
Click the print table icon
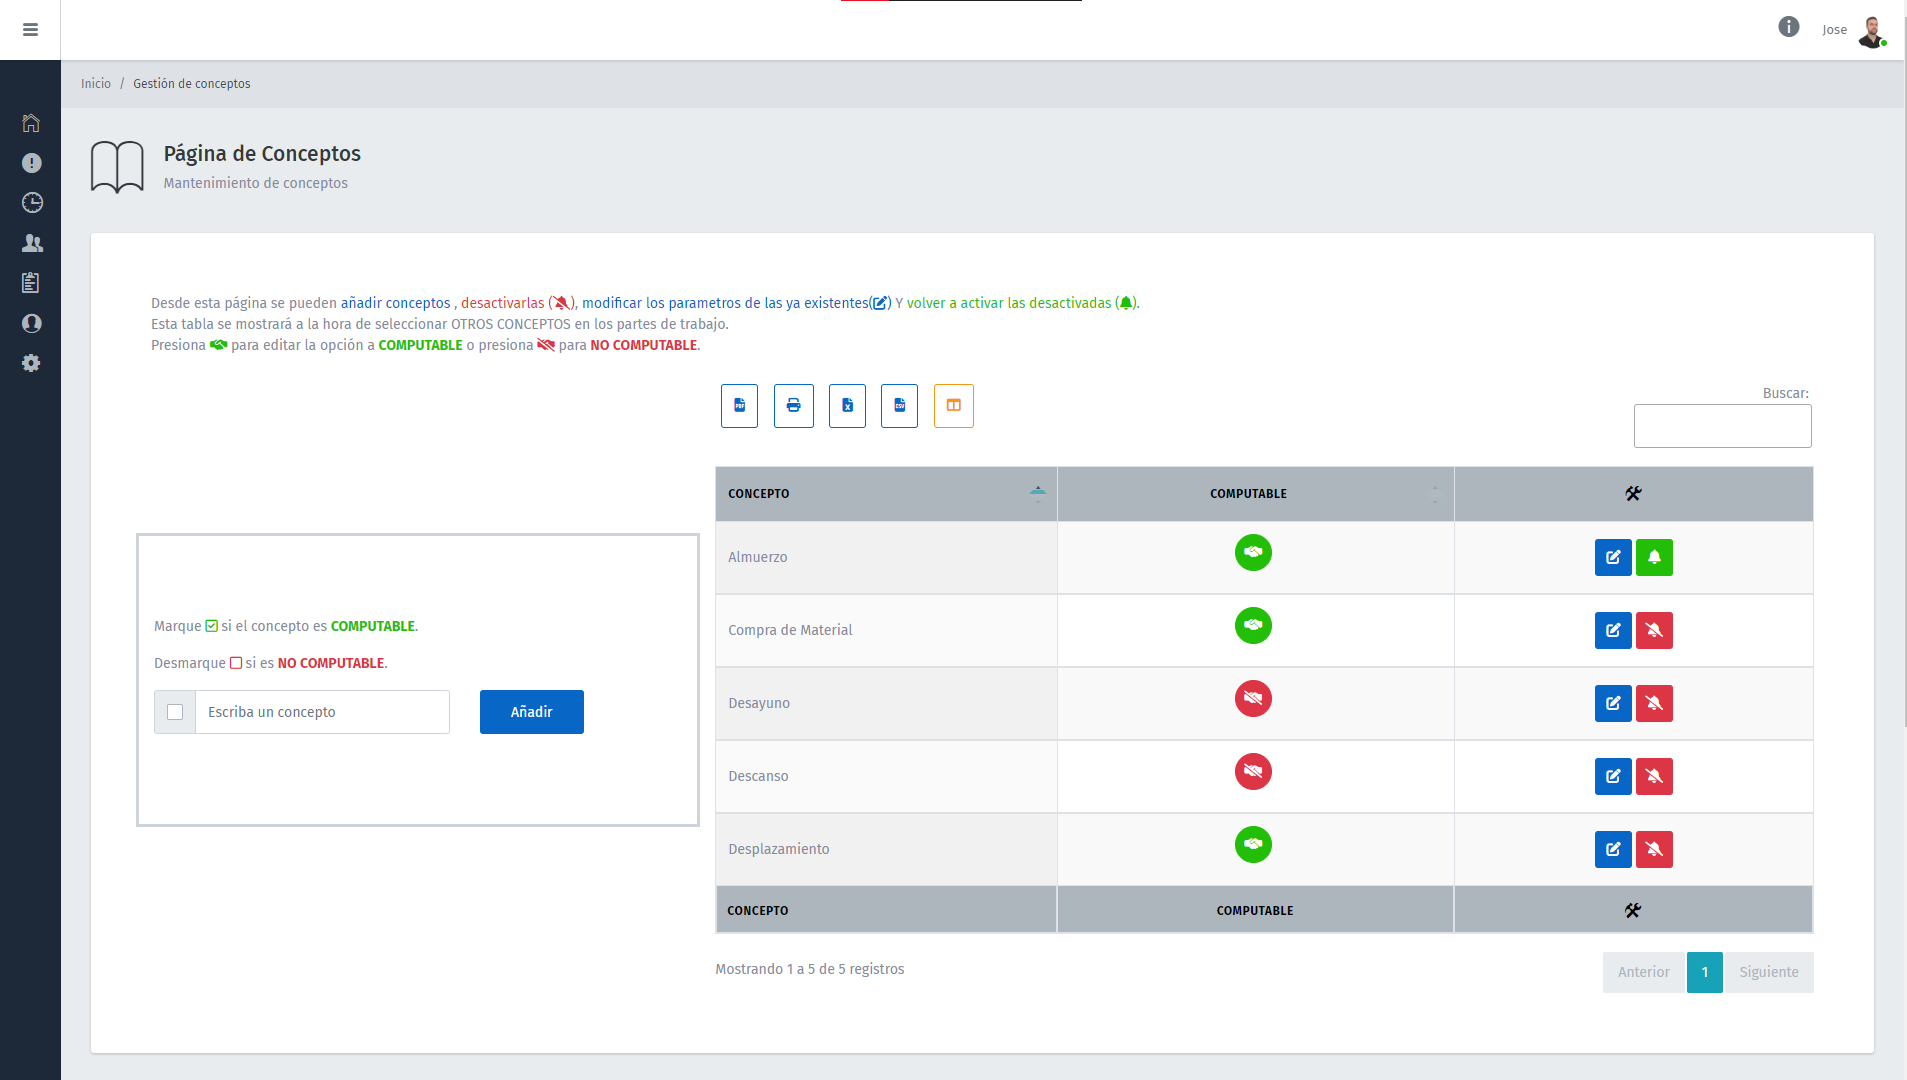tap(793, 406)
